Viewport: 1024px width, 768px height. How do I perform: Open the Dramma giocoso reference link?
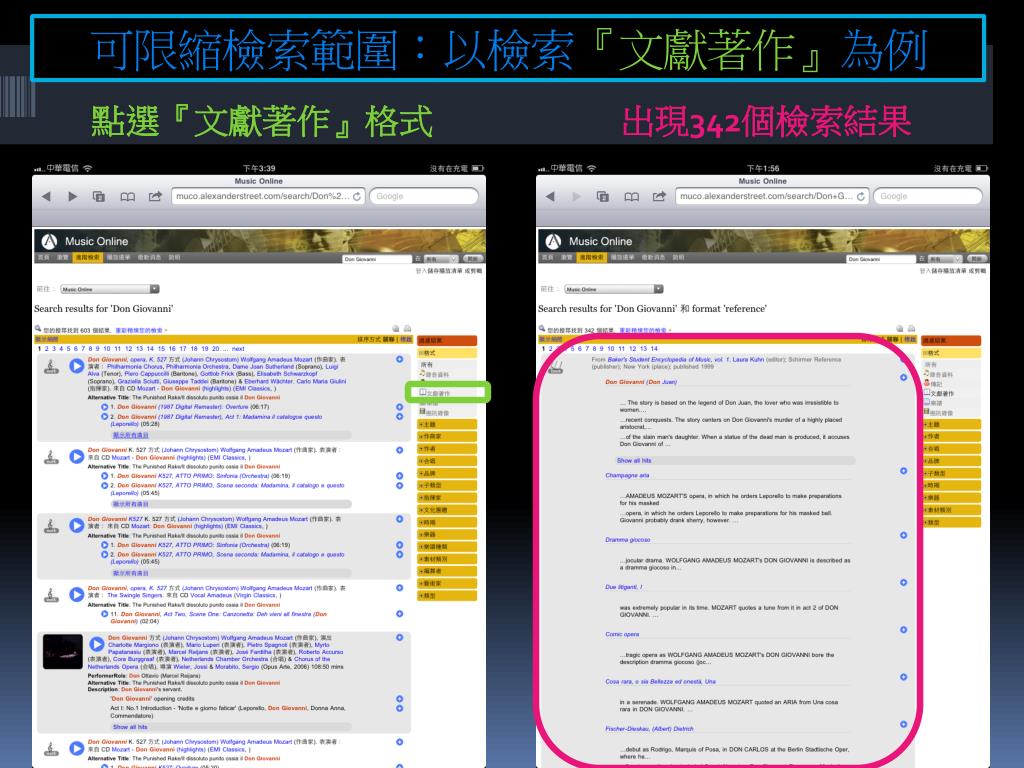[x=628, y=539]
